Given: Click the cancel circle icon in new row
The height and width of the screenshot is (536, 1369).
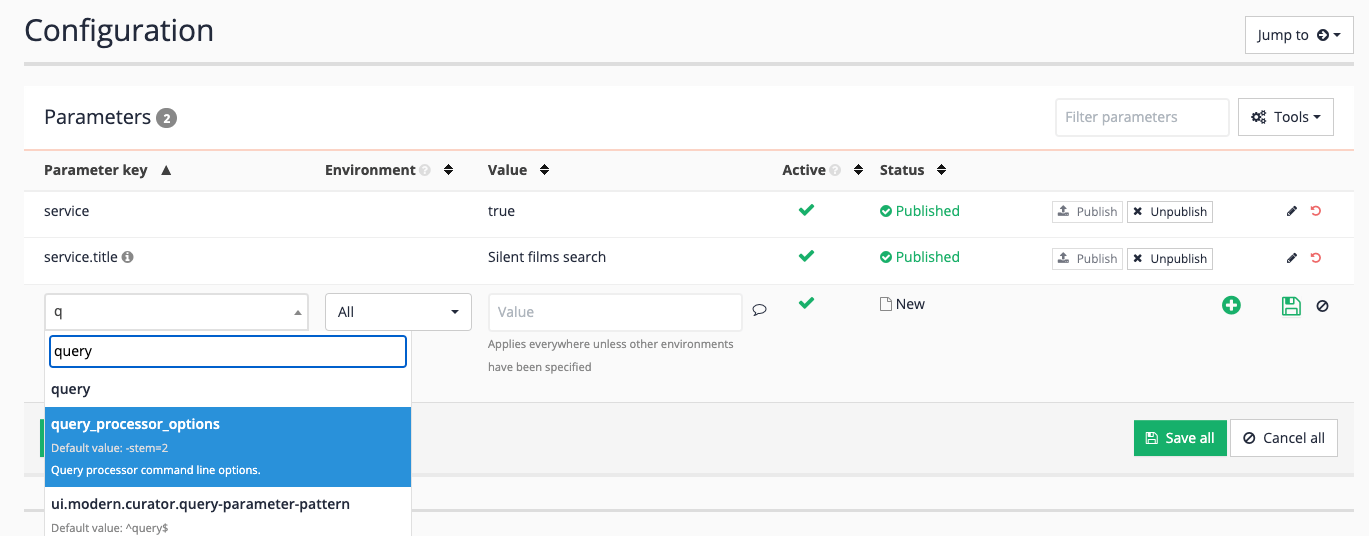Looking at the screenshot, I should click(1322, 306).
